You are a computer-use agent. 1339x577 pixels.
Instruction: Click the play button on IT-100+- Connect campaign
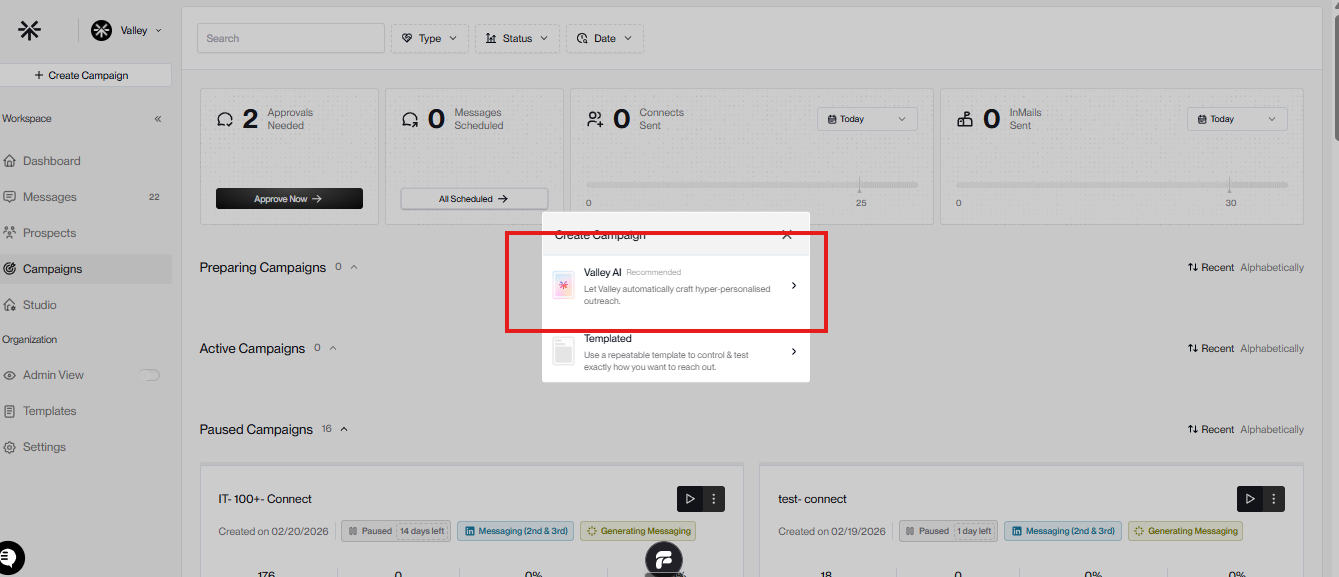coord(689,499)
